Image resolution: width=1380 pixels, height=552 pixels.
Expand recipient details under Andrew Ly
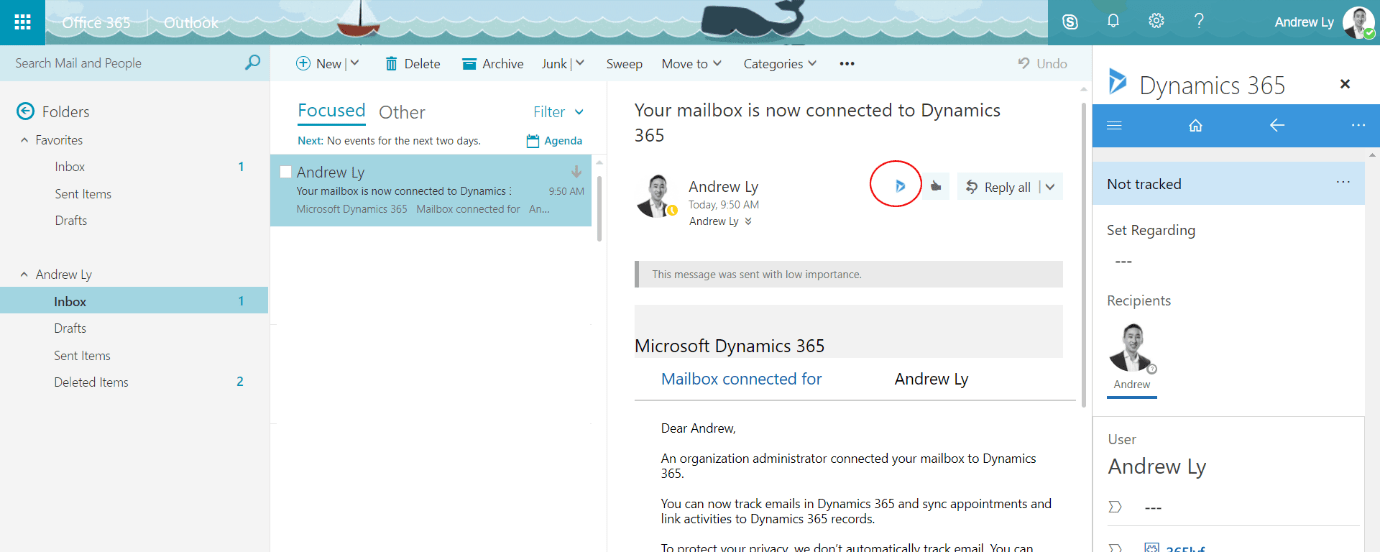coord(747,222)
